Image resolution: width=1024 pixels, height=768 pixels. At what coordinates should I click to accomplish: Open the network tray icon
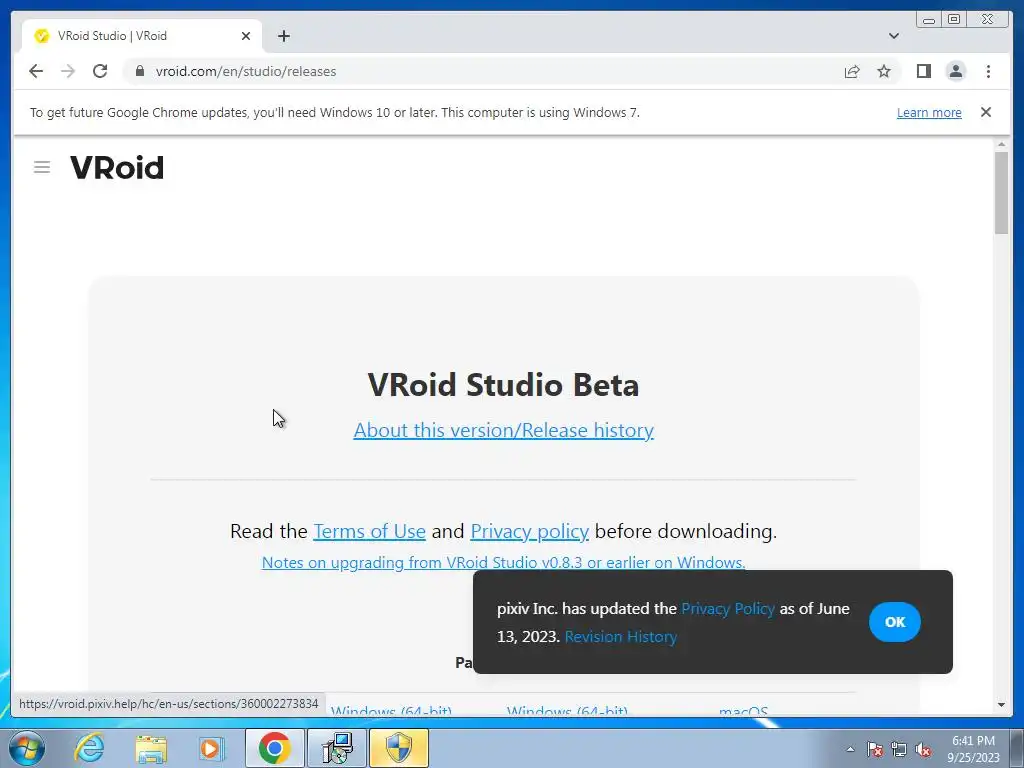(899, 750)
